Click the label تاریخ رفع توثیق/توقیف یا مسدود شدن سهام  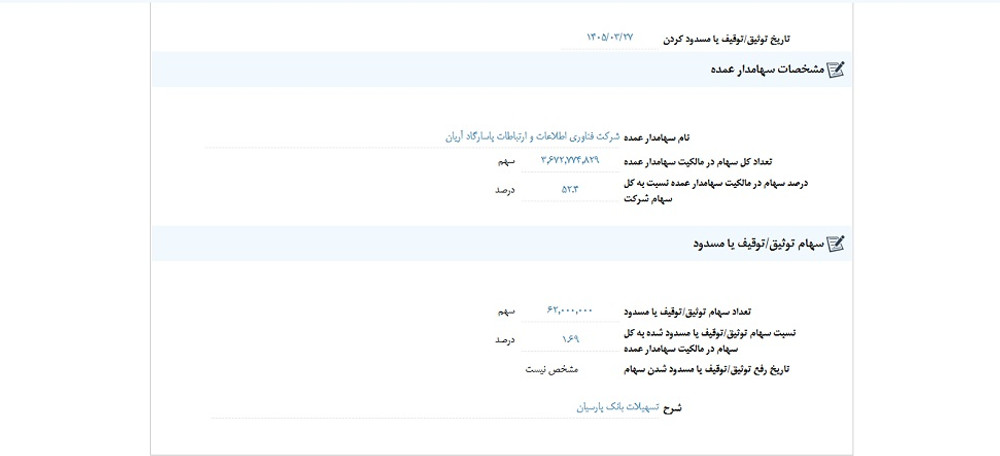pyautogui.click(x=706, y=369)
